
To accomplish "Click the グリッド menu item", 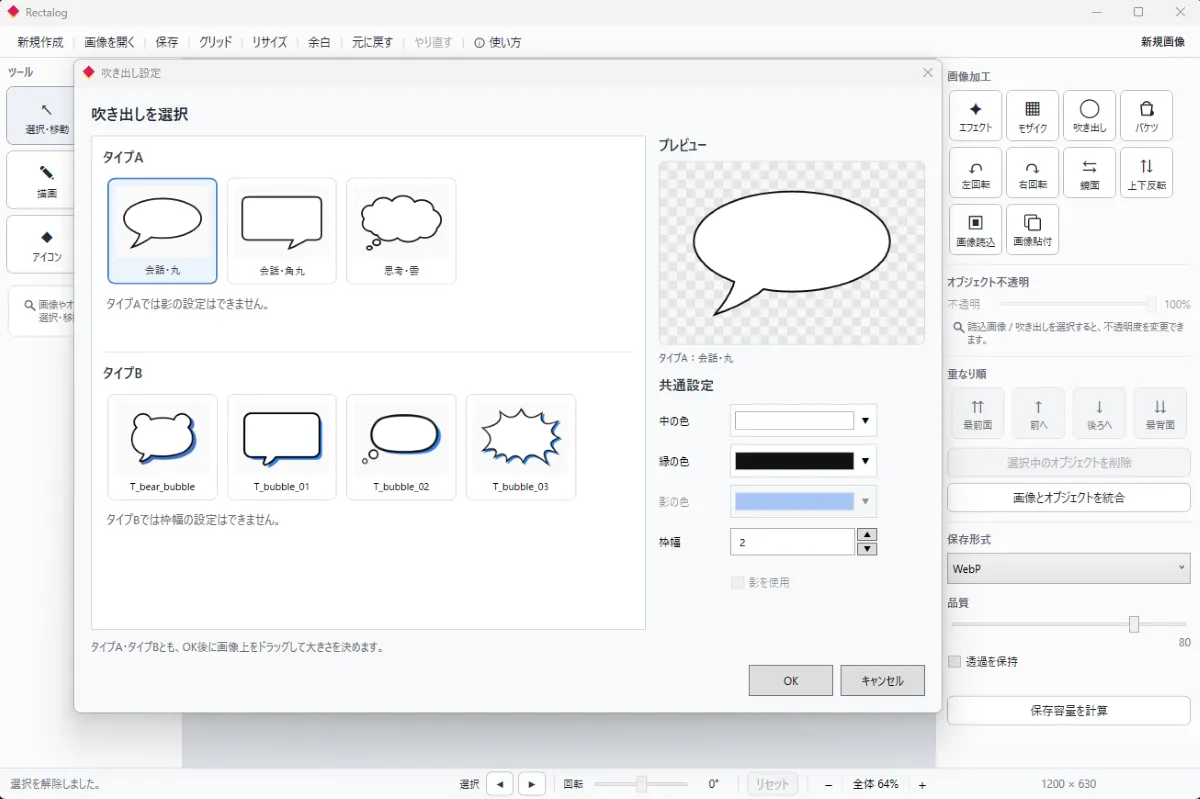I will point(215,42).
